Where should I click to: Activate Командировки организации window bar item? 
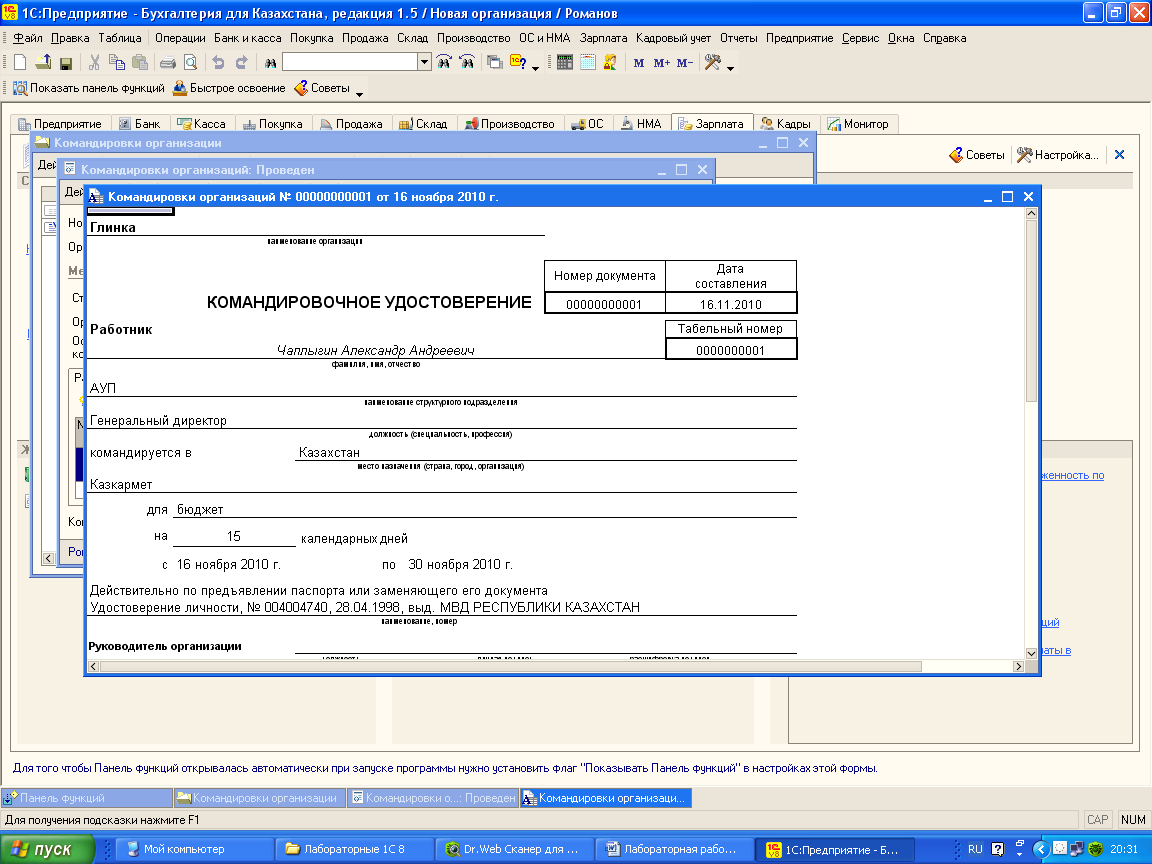259,798
